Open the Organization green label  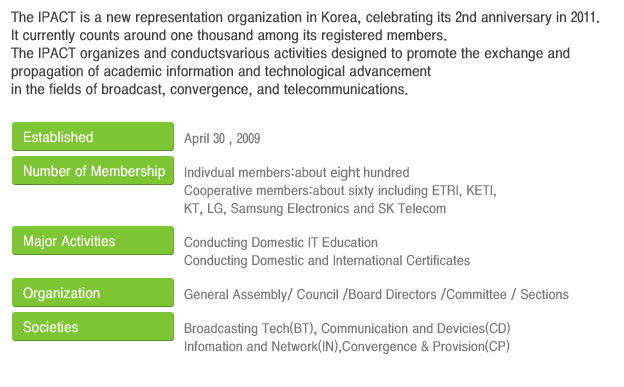pos(93,293)
